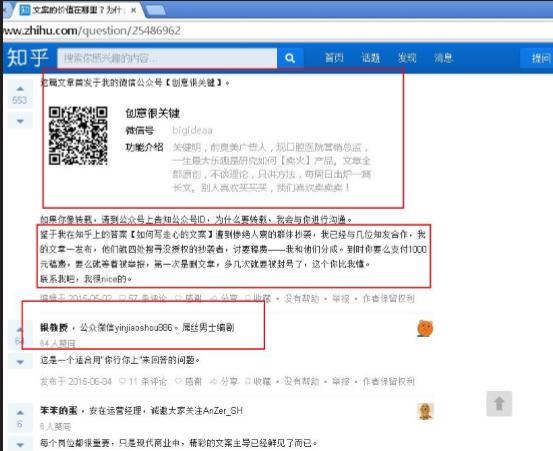Screen dimensions: 553x451
Task: Click the 创意很关键 QR code image
Action: tap(78, 136)
